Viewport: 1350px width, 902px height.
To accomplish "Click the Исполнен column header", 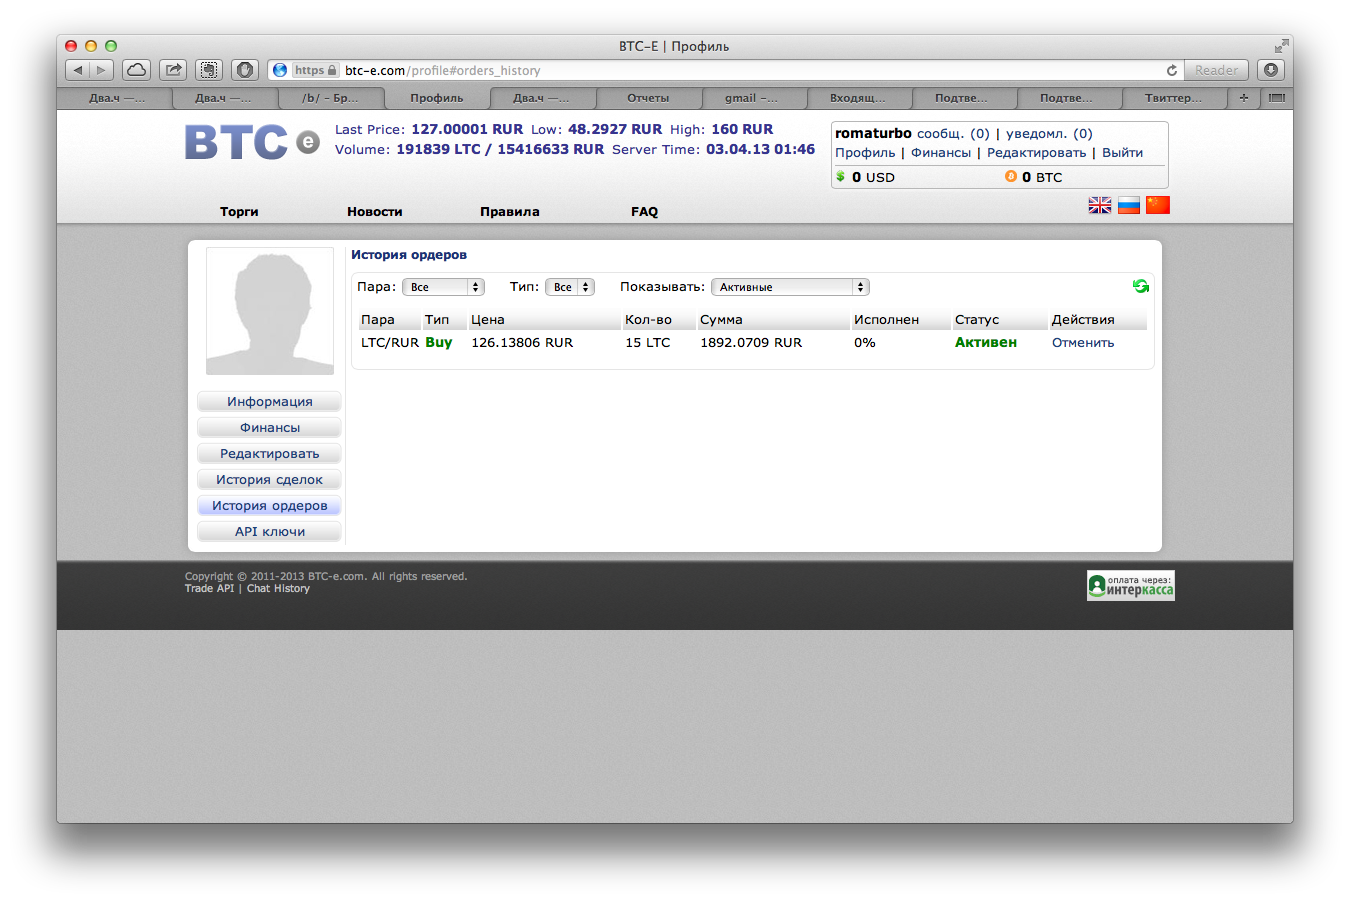I will coord(886,319).
